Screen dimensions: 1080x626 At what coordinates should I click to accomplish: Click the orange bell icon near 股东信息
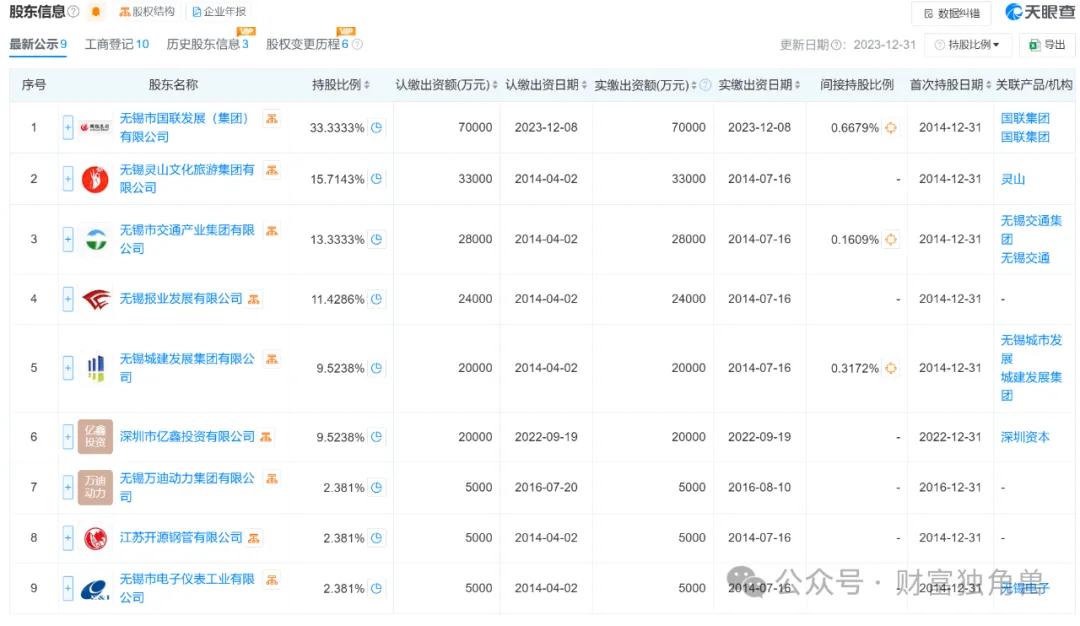coord(96,12)
